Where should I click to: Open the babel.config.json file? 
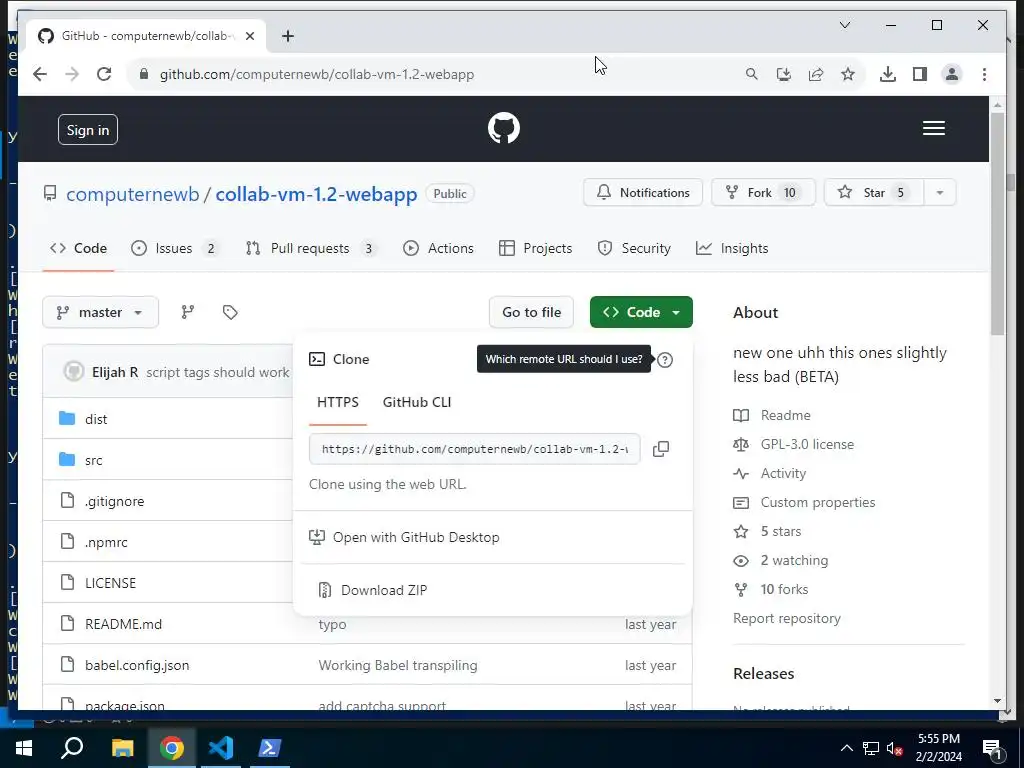[x=137, y=665]
